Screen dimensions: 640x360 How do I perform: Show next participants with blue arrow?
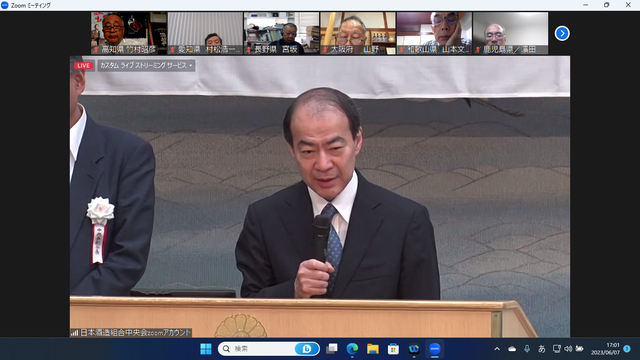click(x=562, y=33)
